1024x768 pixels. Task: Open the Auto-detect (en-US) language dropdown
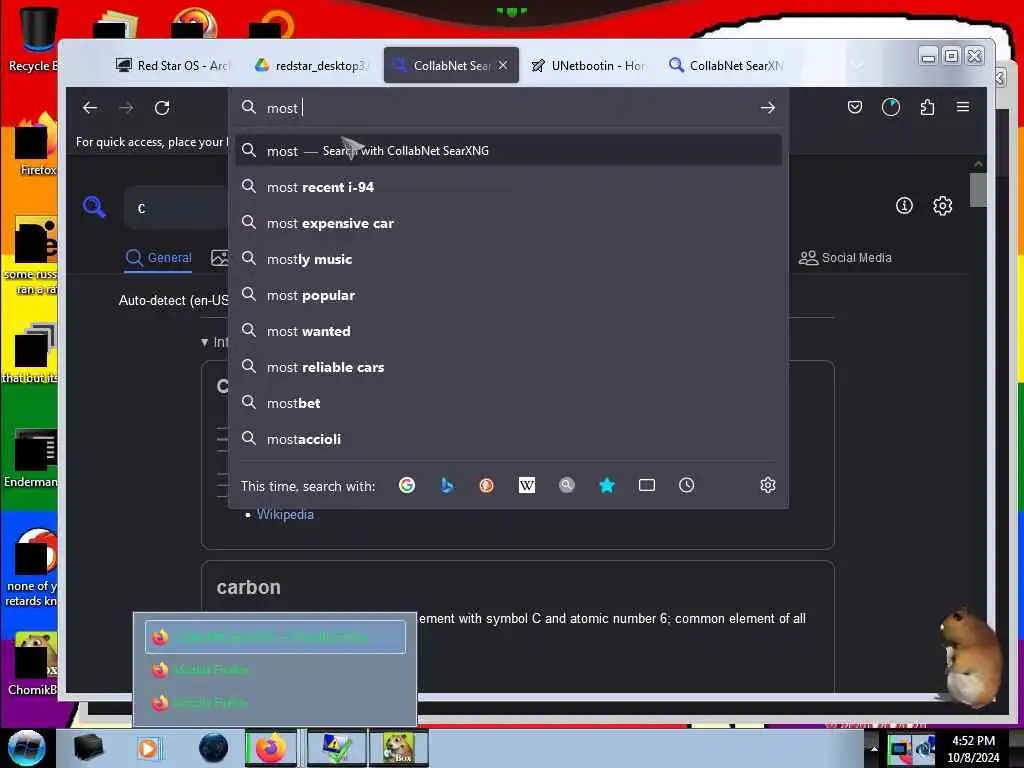174,300
